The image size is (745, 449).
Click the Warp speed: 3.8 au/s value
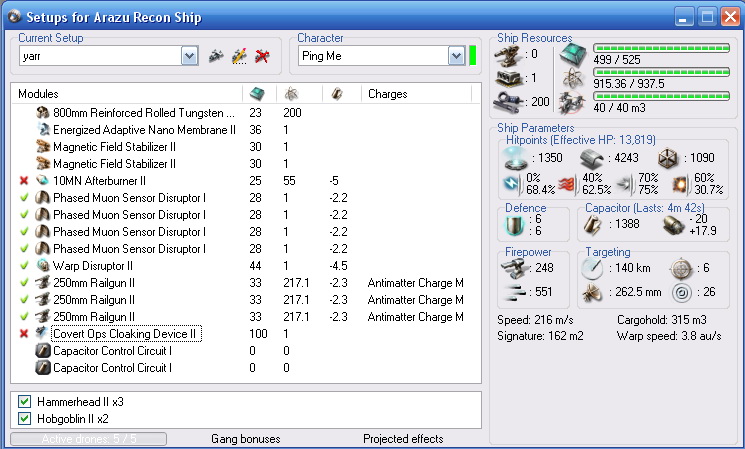(669, 336)
